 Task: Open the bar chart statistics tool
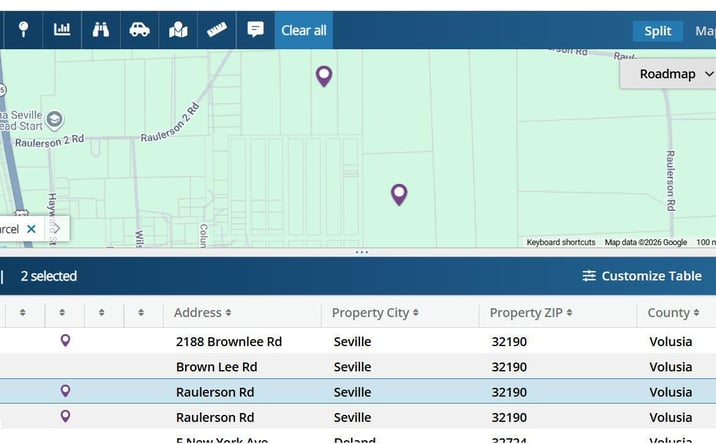[x=62, y=30]
